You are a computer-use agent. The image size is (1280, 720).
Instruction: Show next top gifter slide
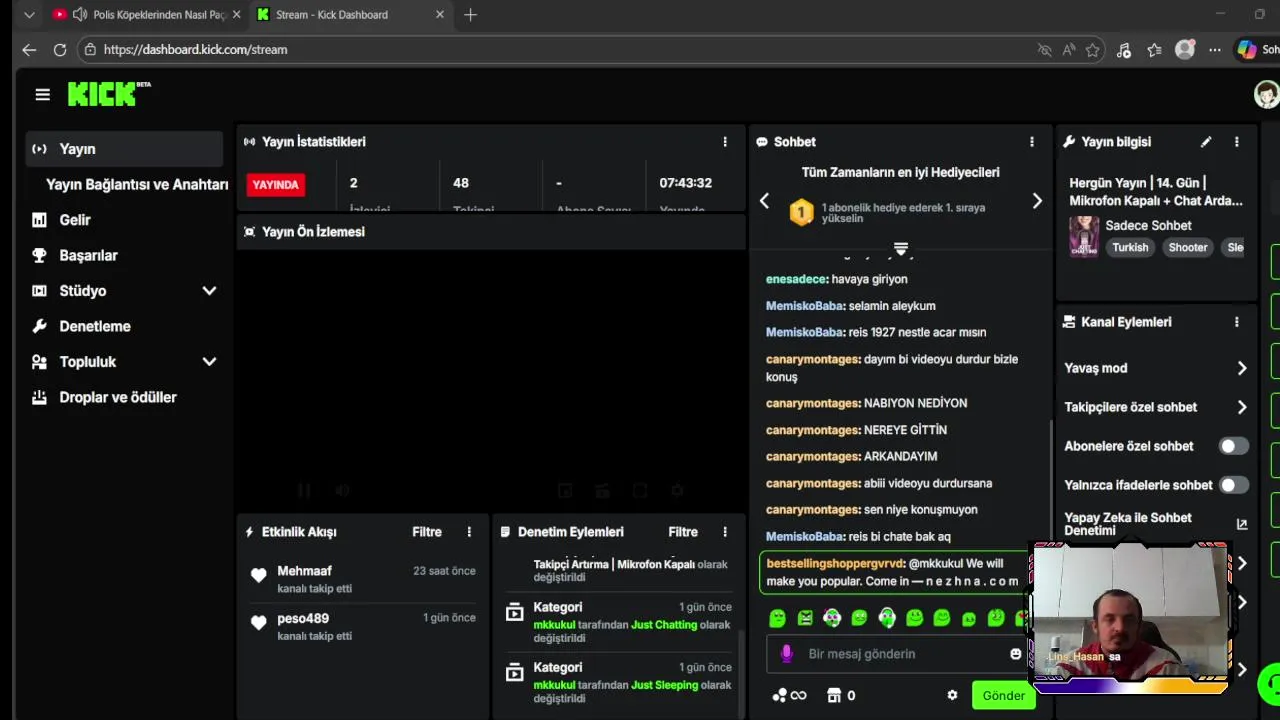pos(1037,201)
